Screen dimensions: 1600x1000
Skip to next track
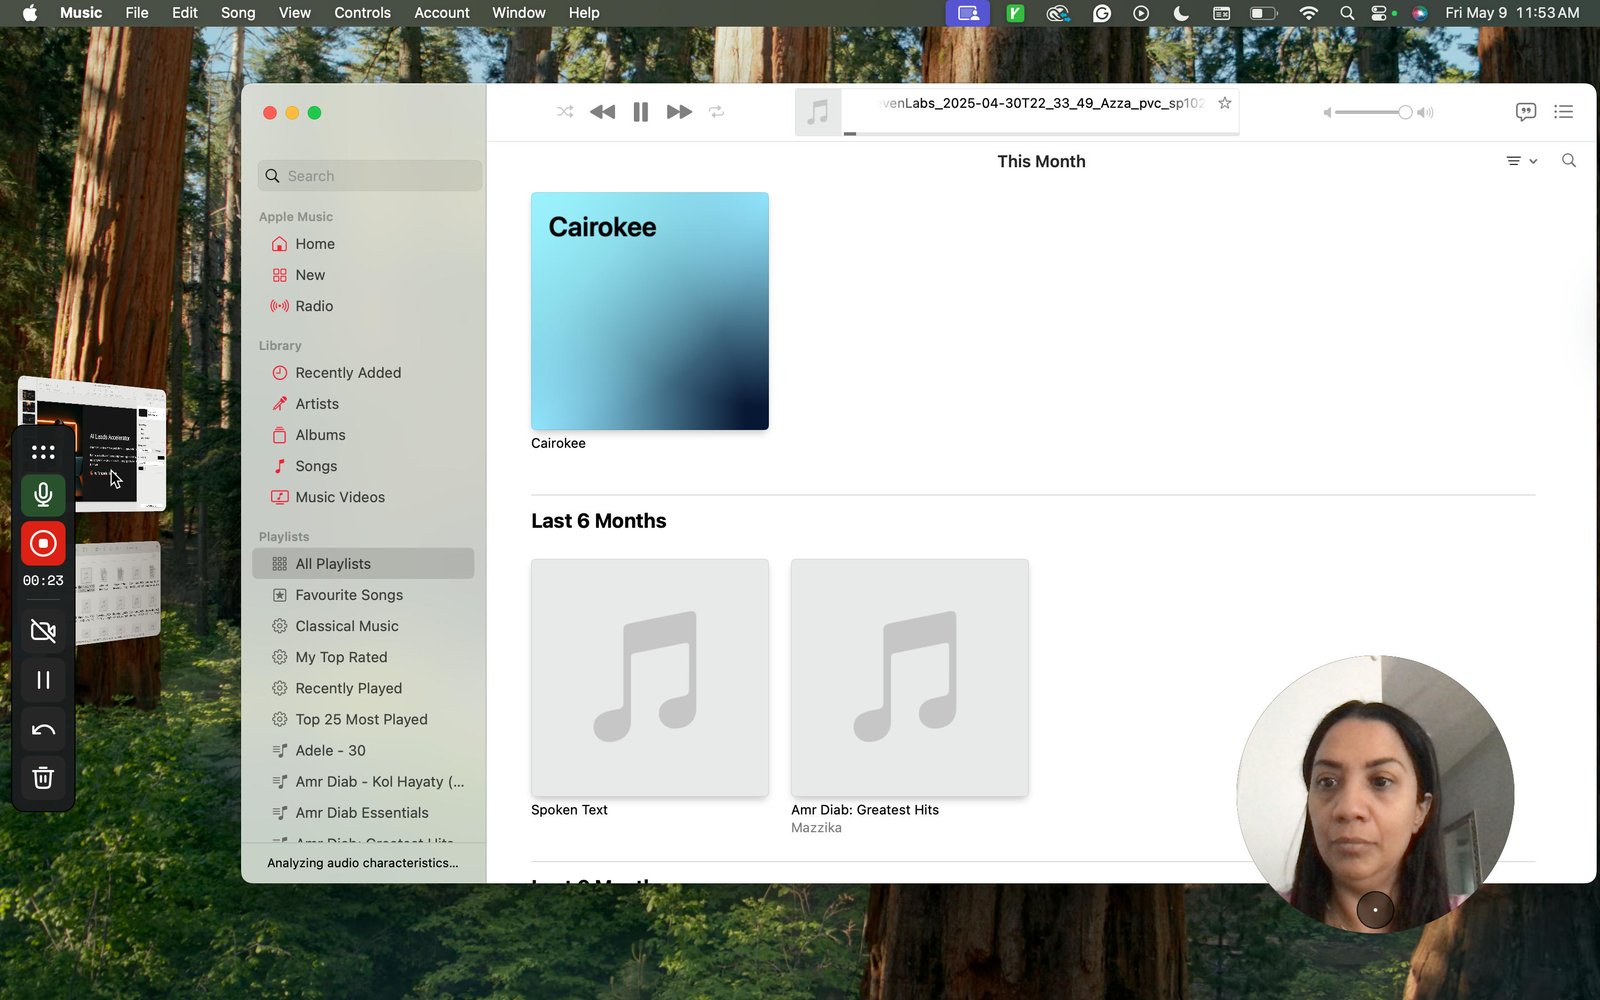coord(679,112)
